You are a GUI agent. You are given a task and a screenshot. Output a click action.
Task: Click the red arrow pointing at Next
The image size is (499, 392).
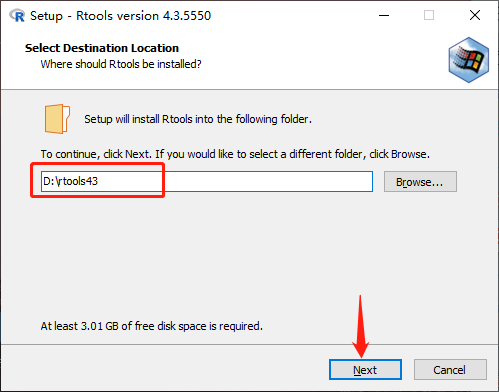(360, 326)
